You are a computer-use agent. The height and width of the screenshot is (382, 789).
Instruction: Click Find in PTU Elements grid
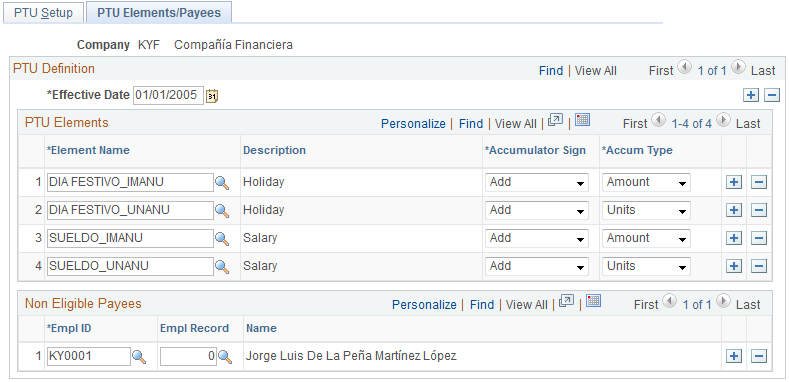click(x=471, y=124)
